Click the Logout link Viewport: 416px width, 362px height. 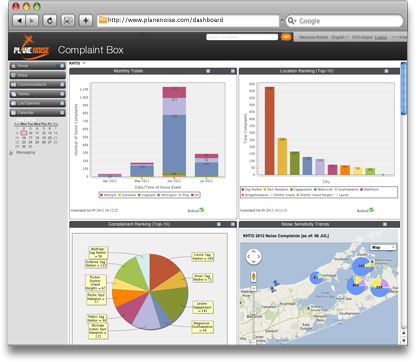[x=381, y=37]
